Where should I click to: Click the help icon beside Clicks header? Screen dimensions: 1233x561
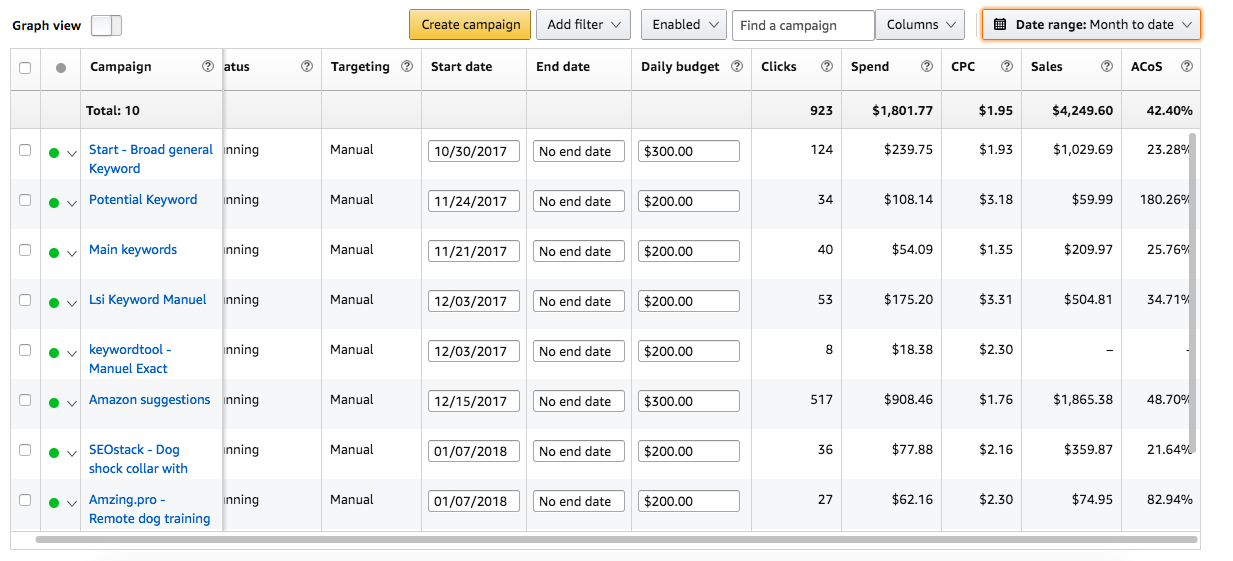click(x=827, y=67)
